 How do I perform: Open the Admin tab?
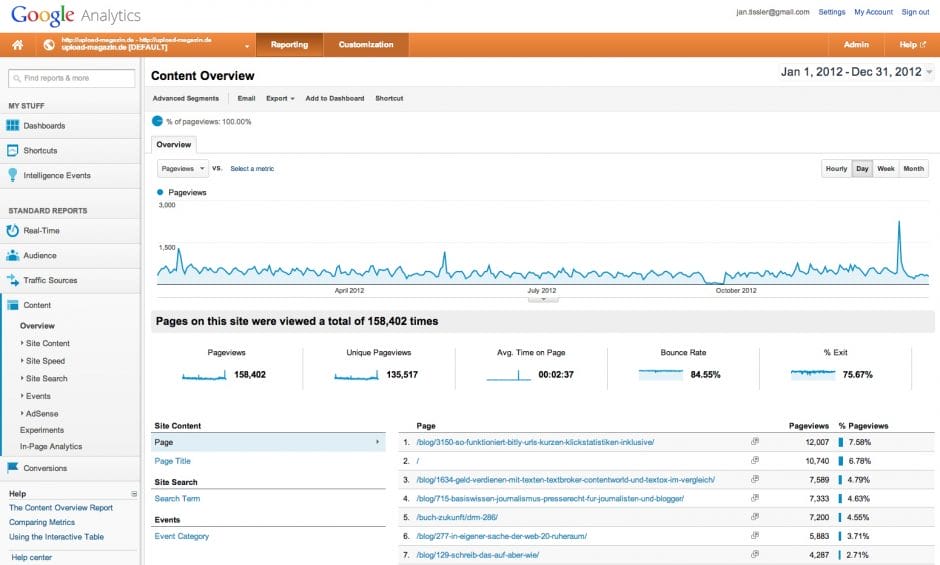click(x=856, y=45)
